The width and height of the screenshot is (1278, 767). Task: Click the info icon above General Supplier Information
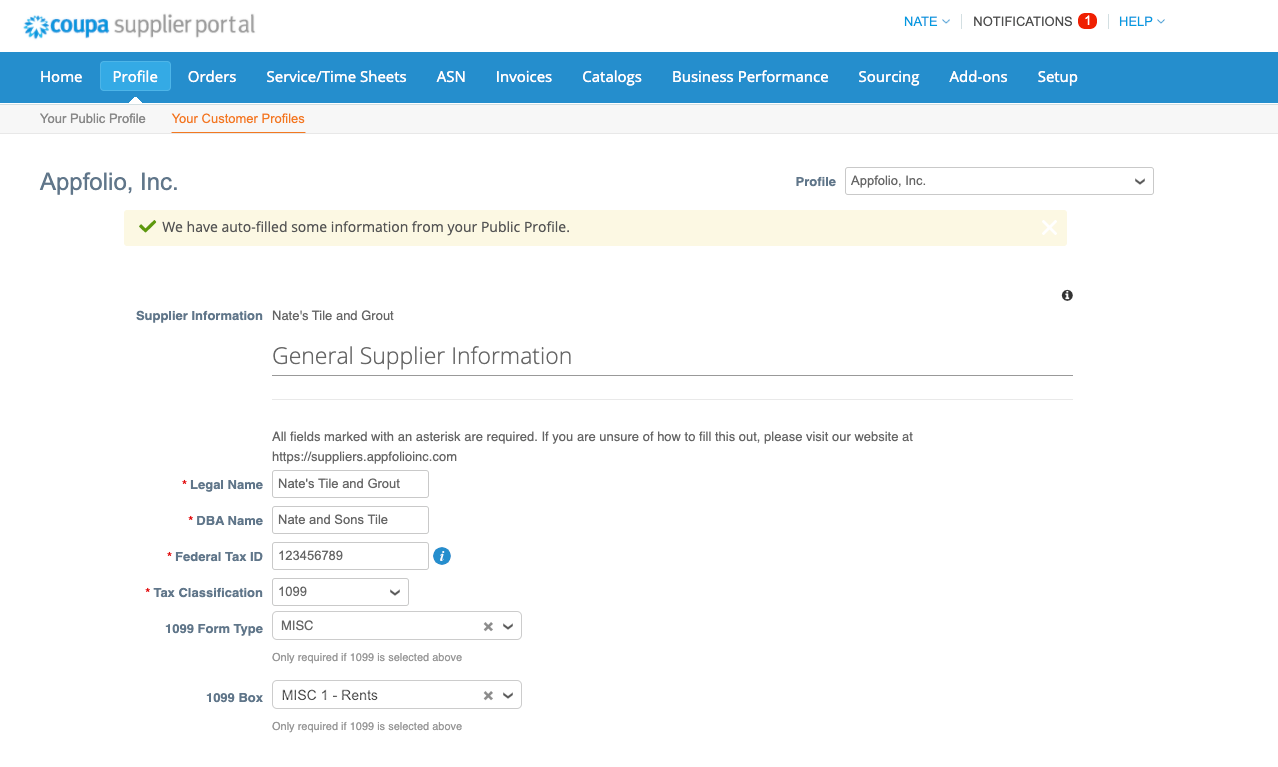tap(1066, 295)
